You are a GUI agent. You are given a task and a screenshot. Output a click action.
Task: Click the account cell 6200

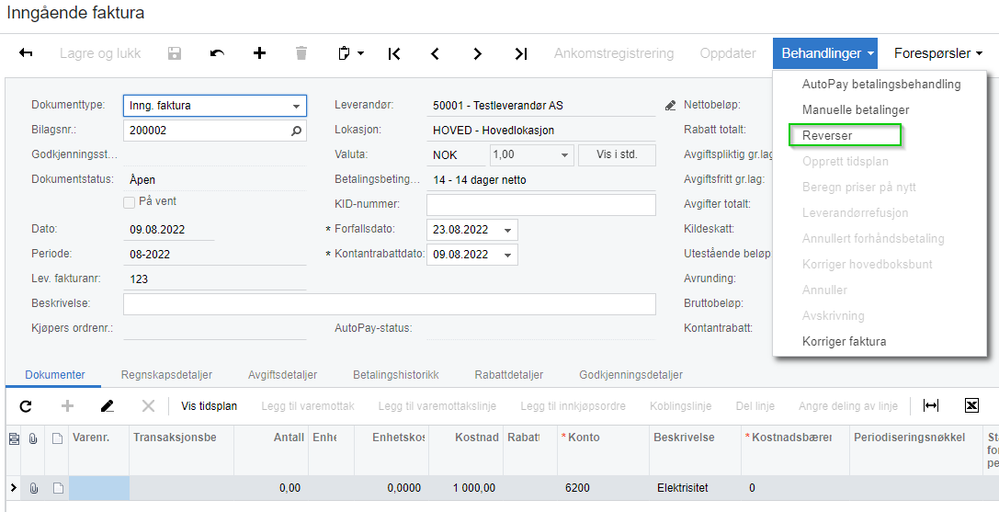point(601,488)
